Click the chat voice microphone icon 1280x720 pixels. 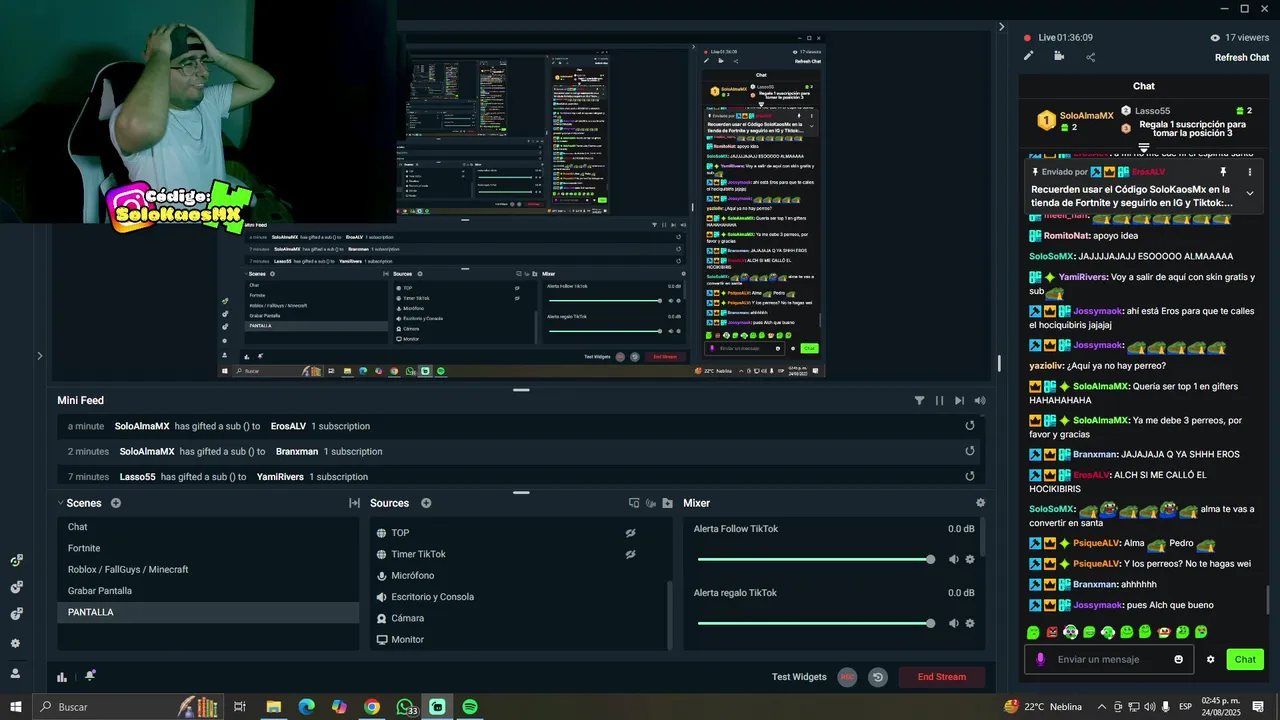pos(1040,659)
